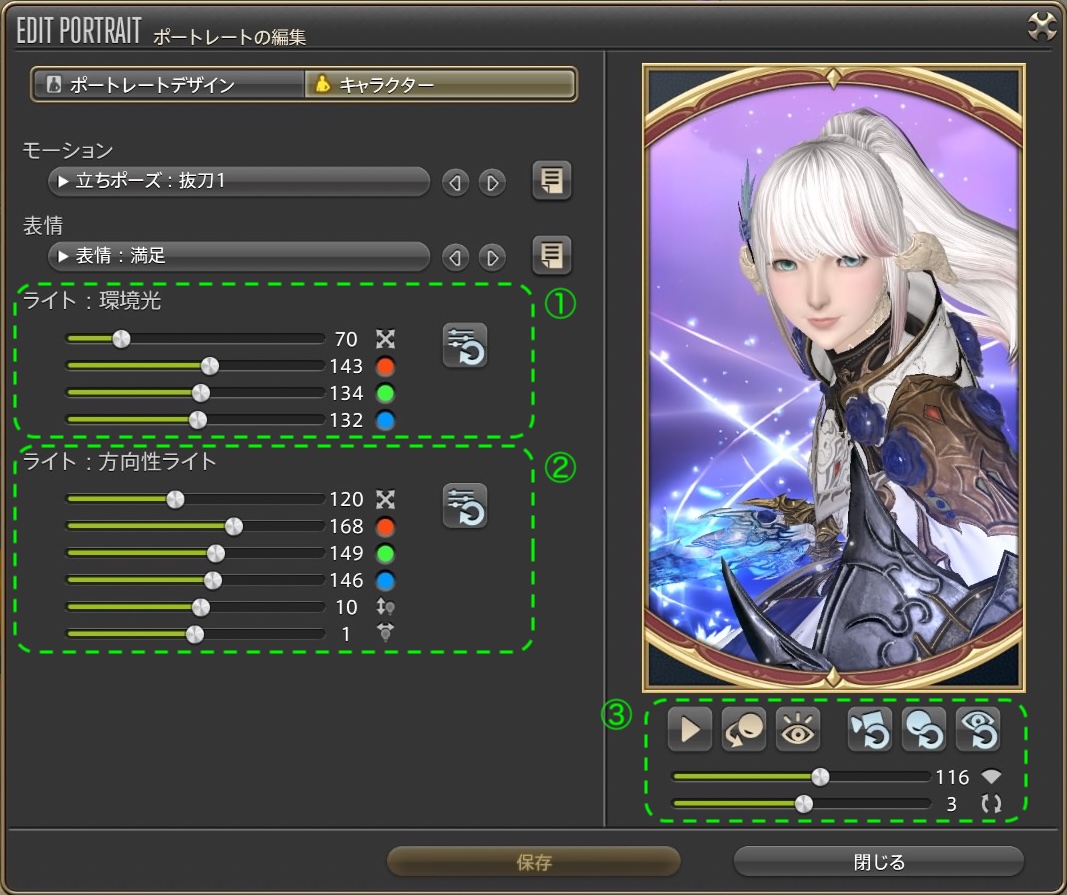Toggle face toward camera button
The image size is (1067, 895).
coord(743,730)
